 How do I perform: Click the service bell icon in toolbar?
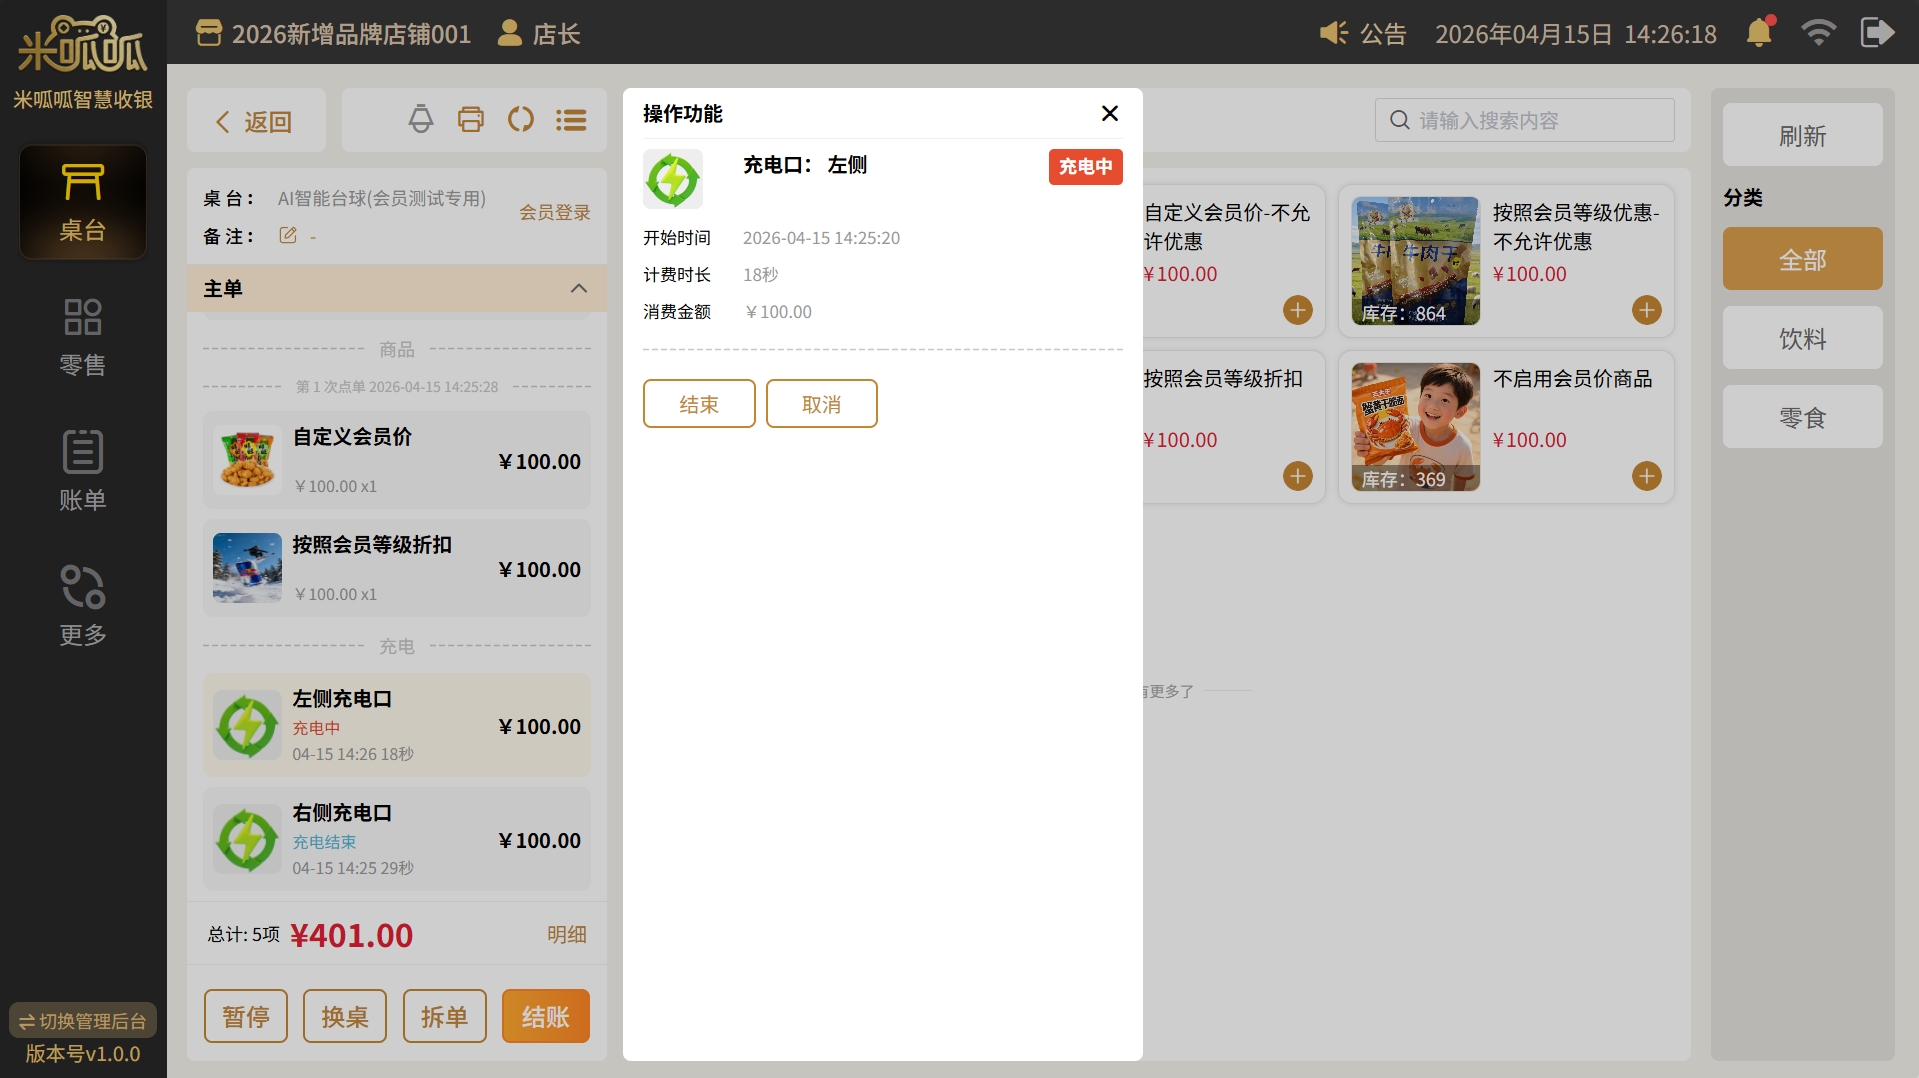[421, 120]
